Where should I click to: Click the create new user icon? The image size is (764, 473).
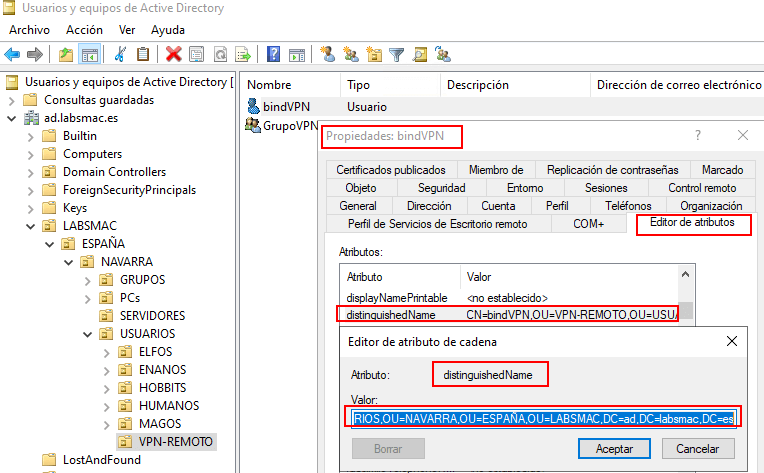[x=327, y=54]
